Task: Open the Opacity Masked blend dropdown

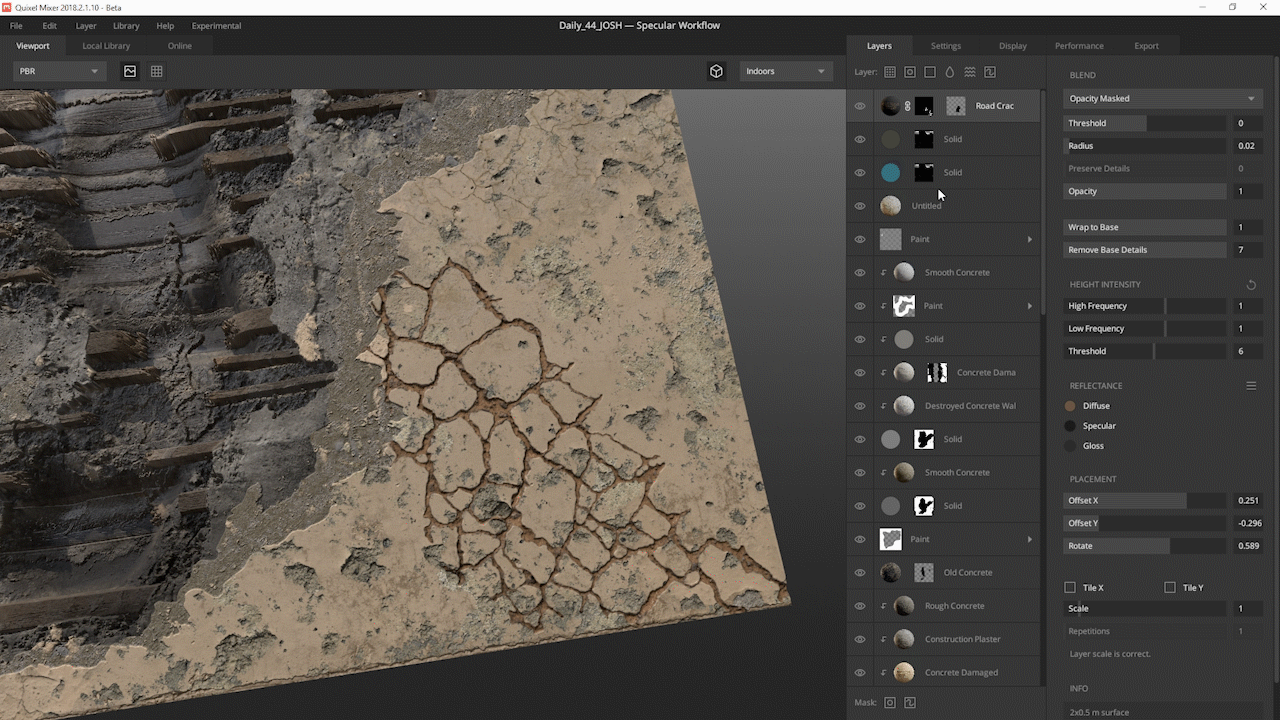Action: (1160, 99)
